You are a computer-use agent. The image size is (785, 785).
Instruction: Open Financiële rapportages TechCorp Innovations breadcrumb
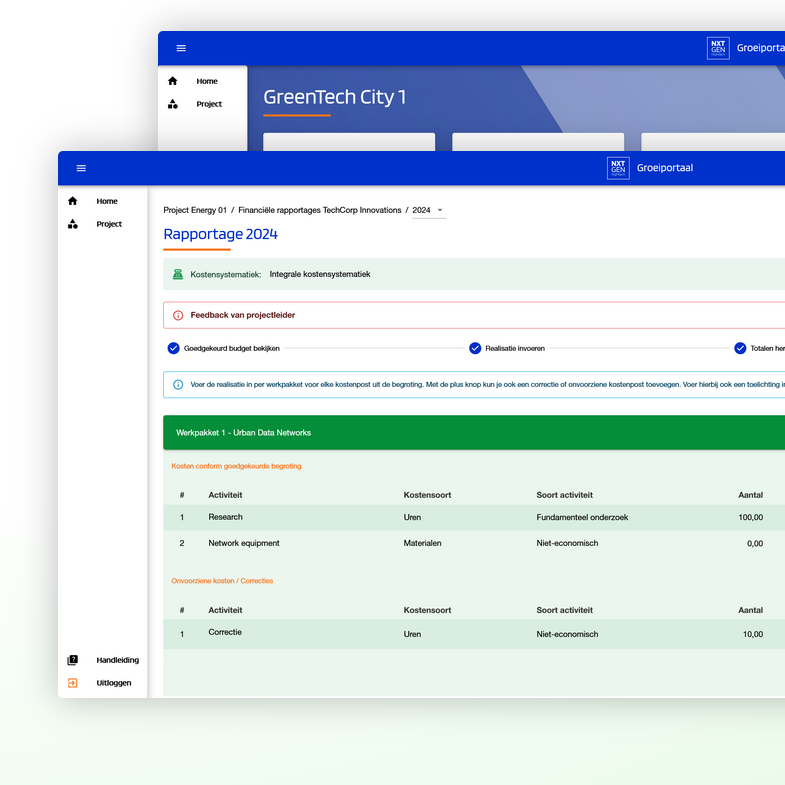click(x=319, y=210)
